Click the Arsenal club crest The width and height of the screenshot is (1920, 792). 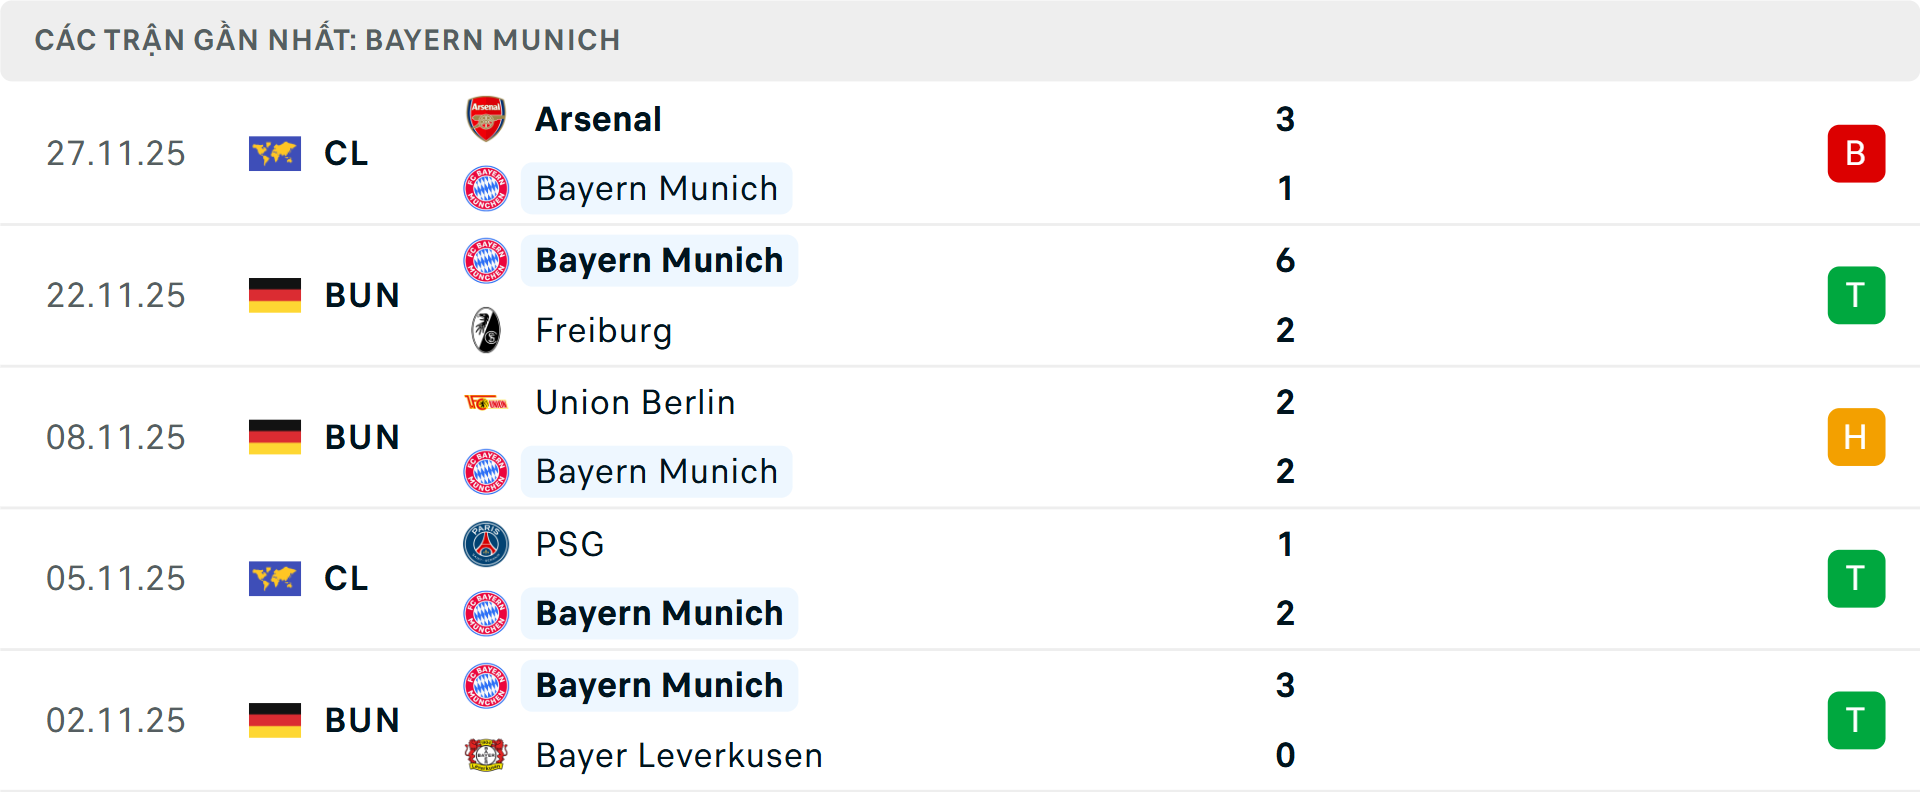click(x=487, y=118)
